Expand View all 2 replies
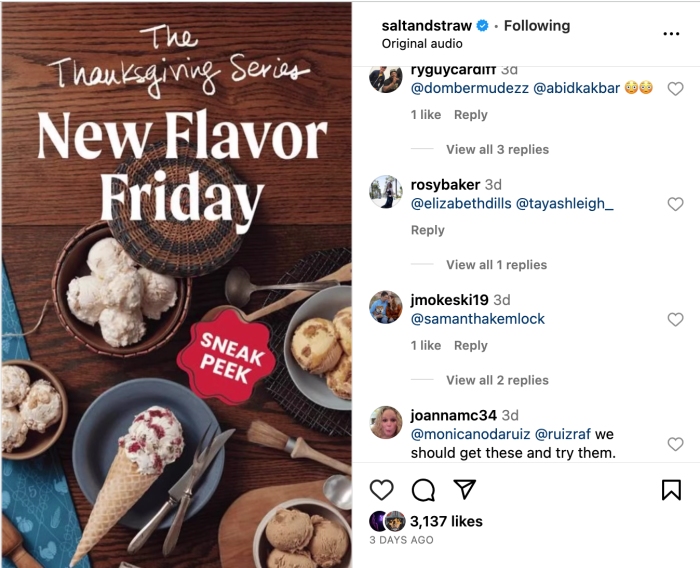 point(497,380)
